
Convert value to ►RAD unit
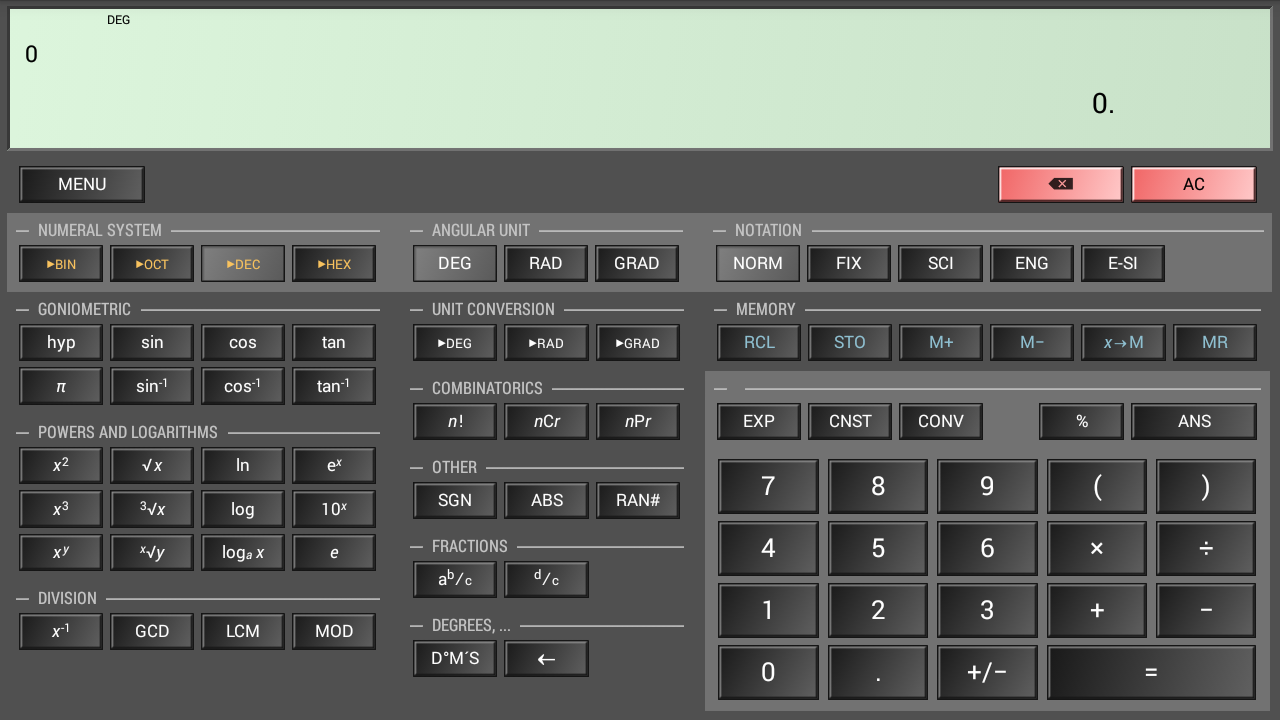point(546,343)
